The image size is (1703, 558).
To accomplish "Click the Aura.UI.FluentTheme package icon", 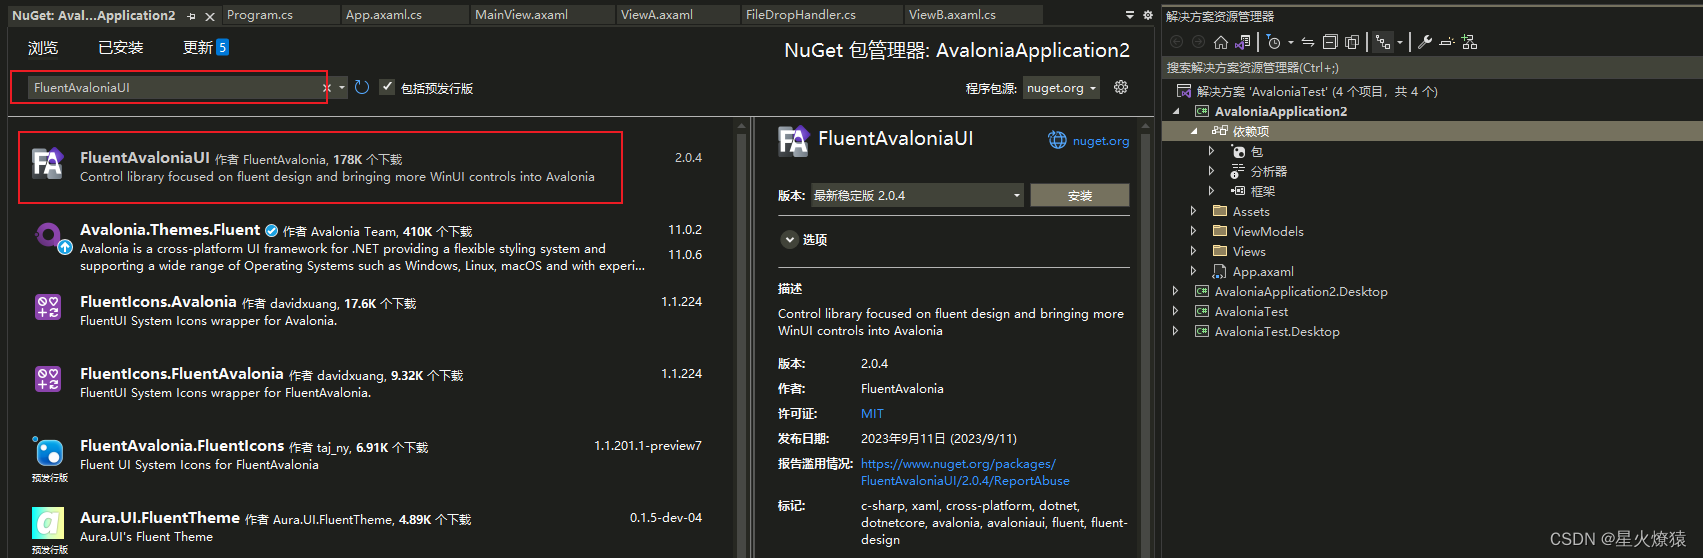I will pos(48,523).
